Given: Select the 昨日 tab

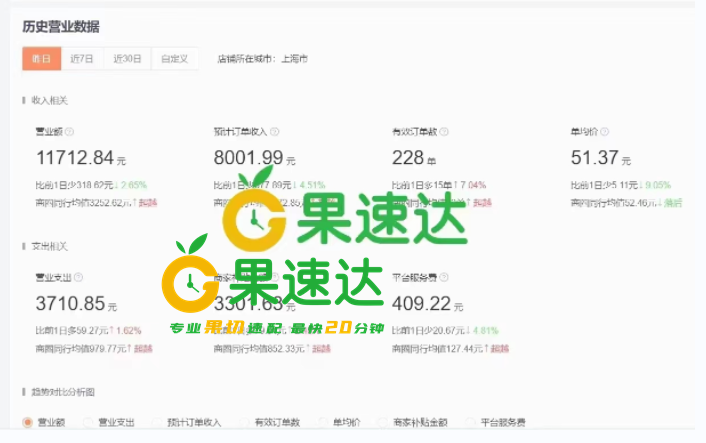Looking at the screenshot, I should pos(41,59).
